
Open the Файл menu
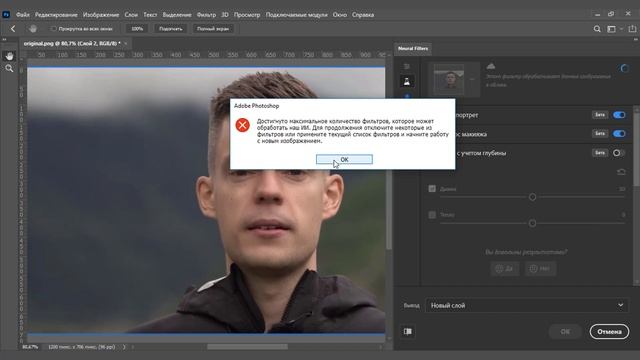point(23,15)
